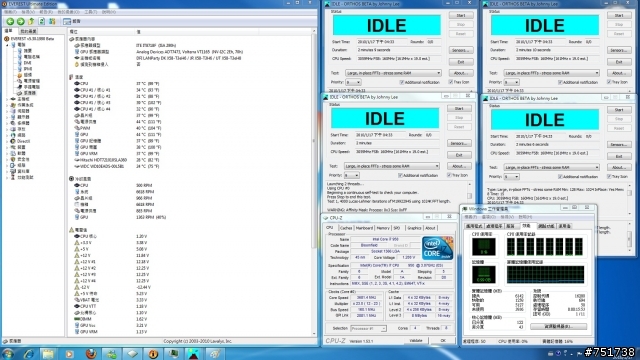The width and height of the screenshot is (640, 360).
Task: Switch to the Memory tab in CPU-Z
Action: [x=383, y=228]
